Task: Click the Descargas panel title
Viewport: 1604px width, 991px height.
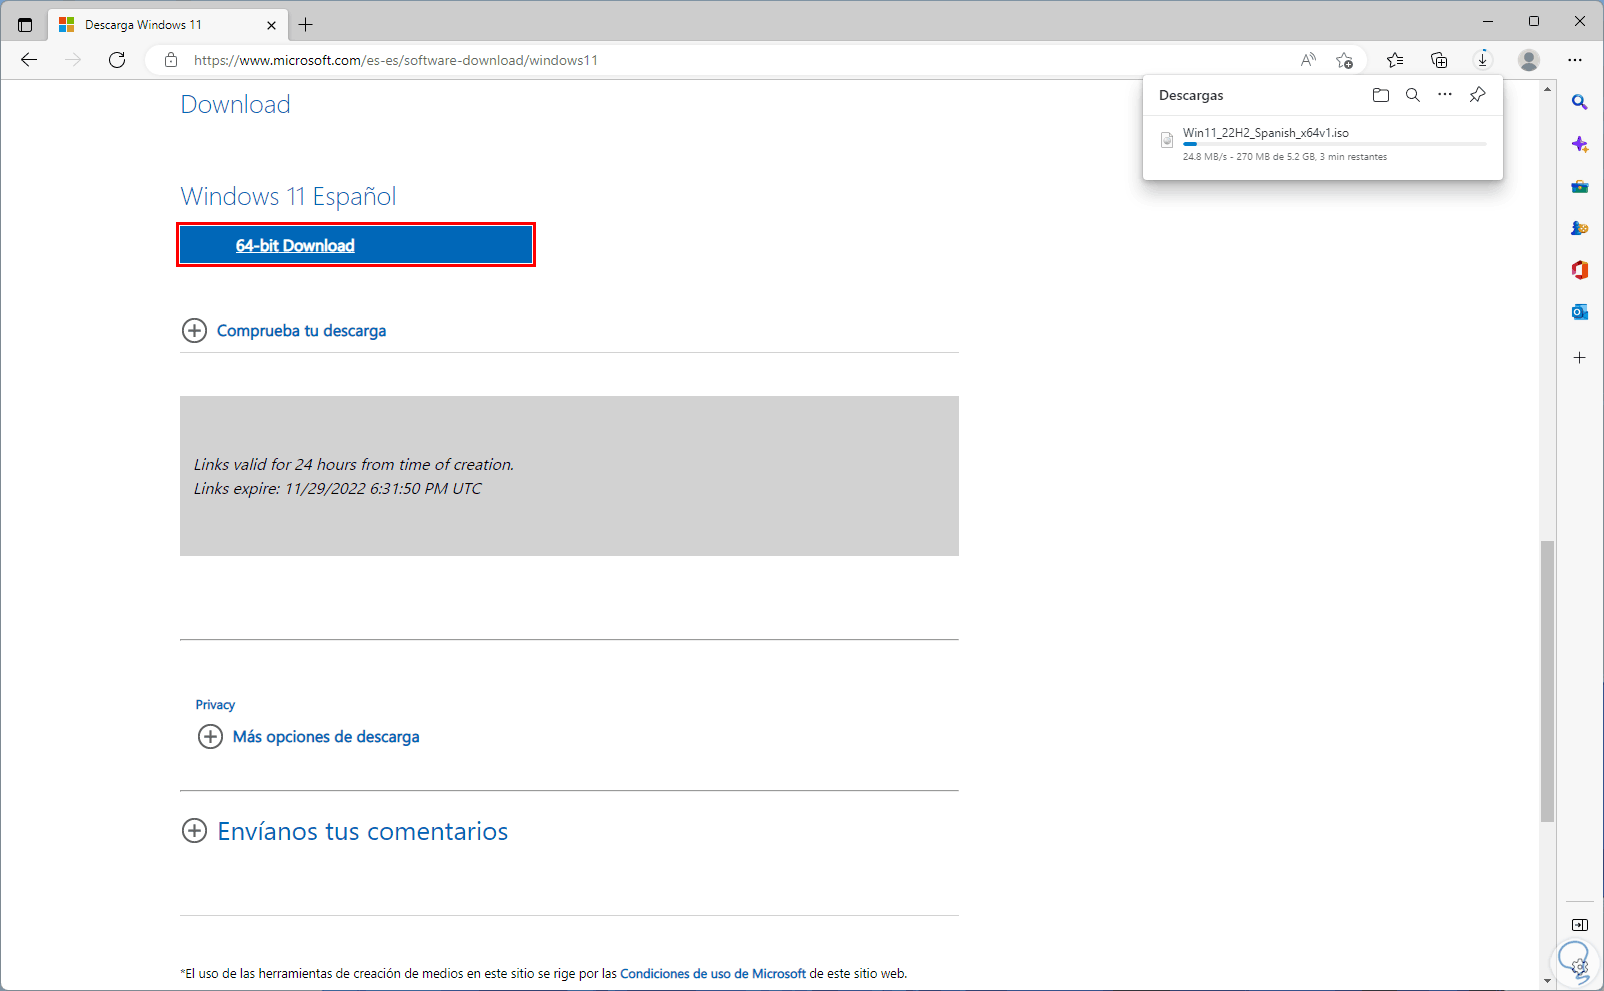Action: tap(1191, 95)
